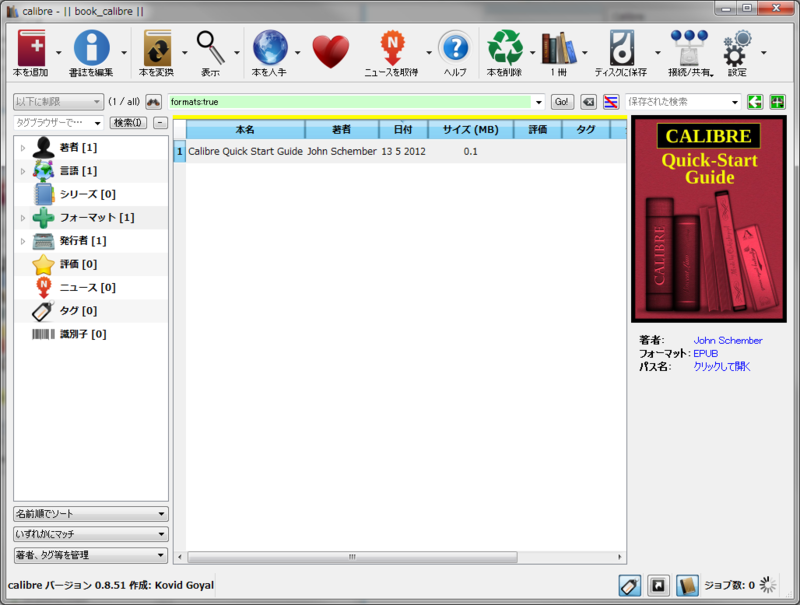Screen dimensions: 800x605
Task: Expand the 言語 [1] tree node
Action: tap(22, 171)
